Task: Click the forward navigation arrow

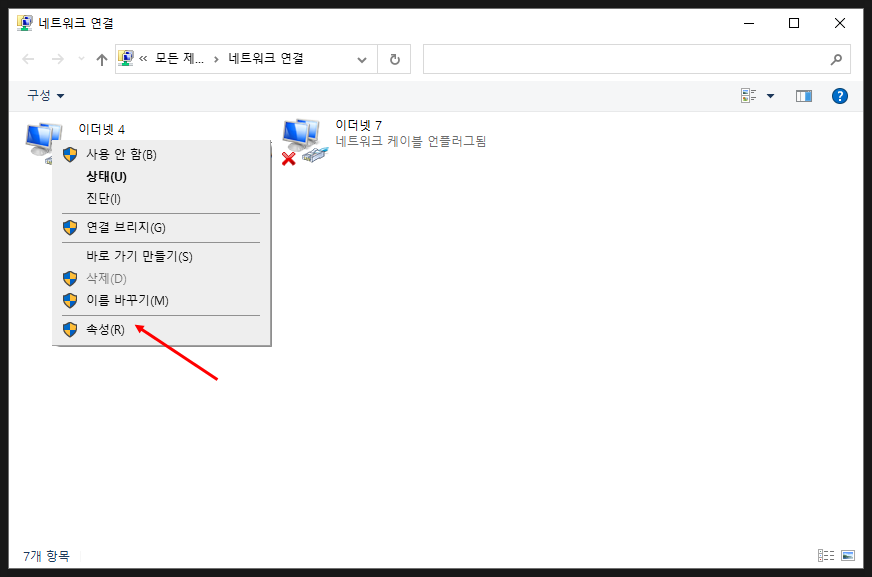Action: pyautogui.click(x=57, y=59)
